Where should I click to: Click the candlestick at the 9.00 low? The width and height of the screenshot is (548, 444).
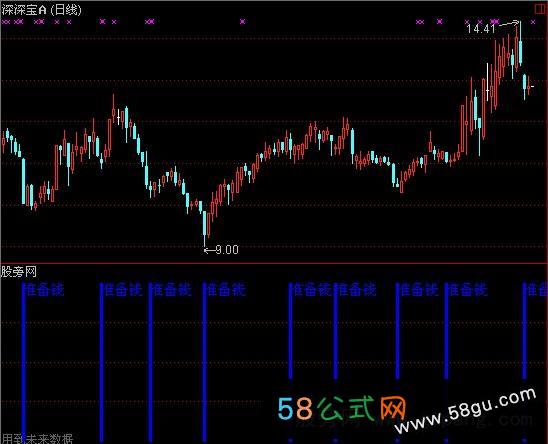(x=204, y=229)
